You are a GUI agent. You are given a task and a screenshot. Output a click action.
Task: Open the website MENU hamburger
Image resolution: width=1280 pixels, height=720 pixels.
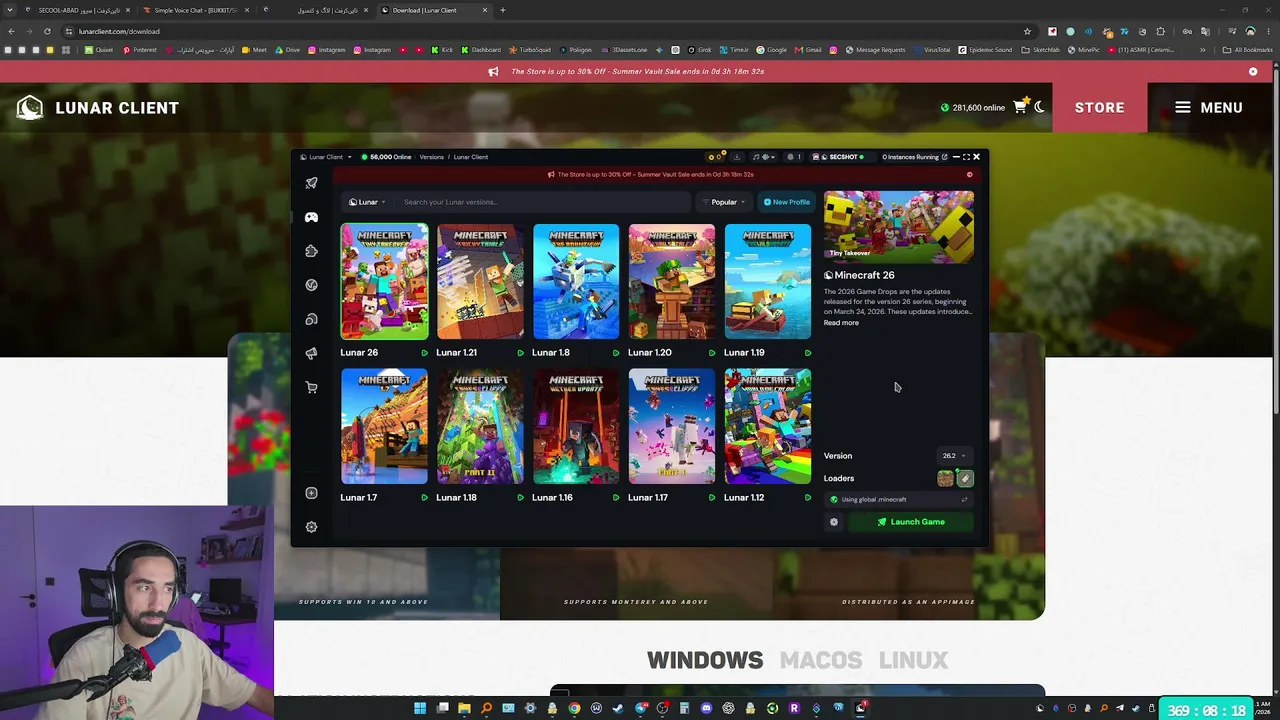pos(1208,107)
